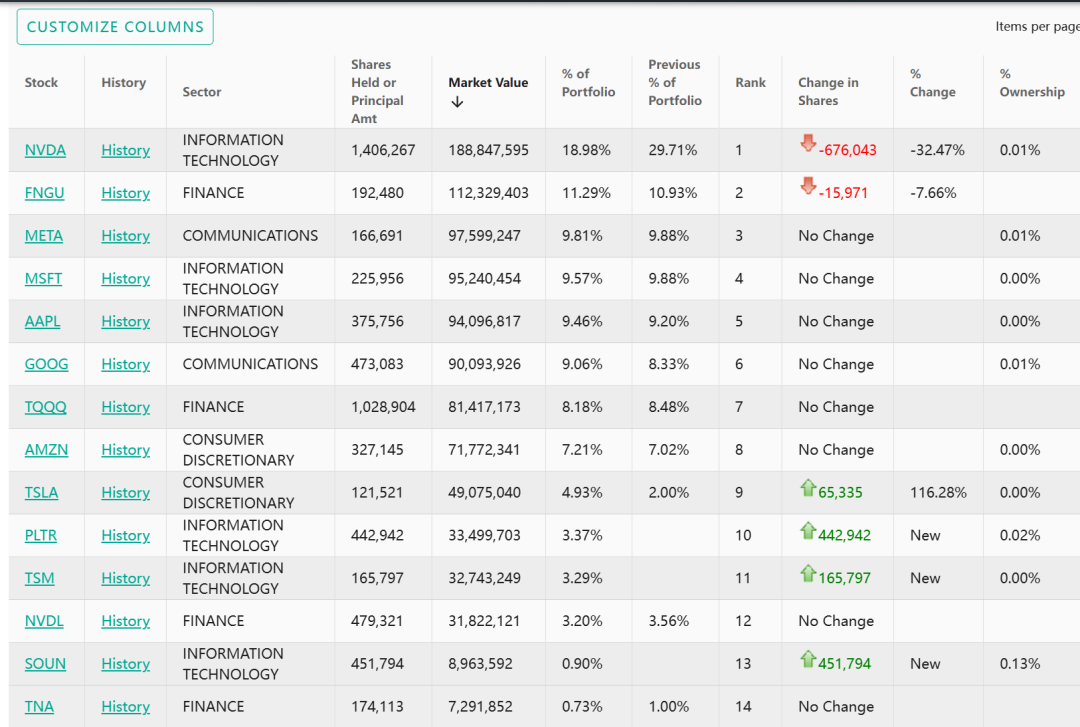This screenshot has width=1080, height=727.
Task: View History for META
Action: click(125, 236)
